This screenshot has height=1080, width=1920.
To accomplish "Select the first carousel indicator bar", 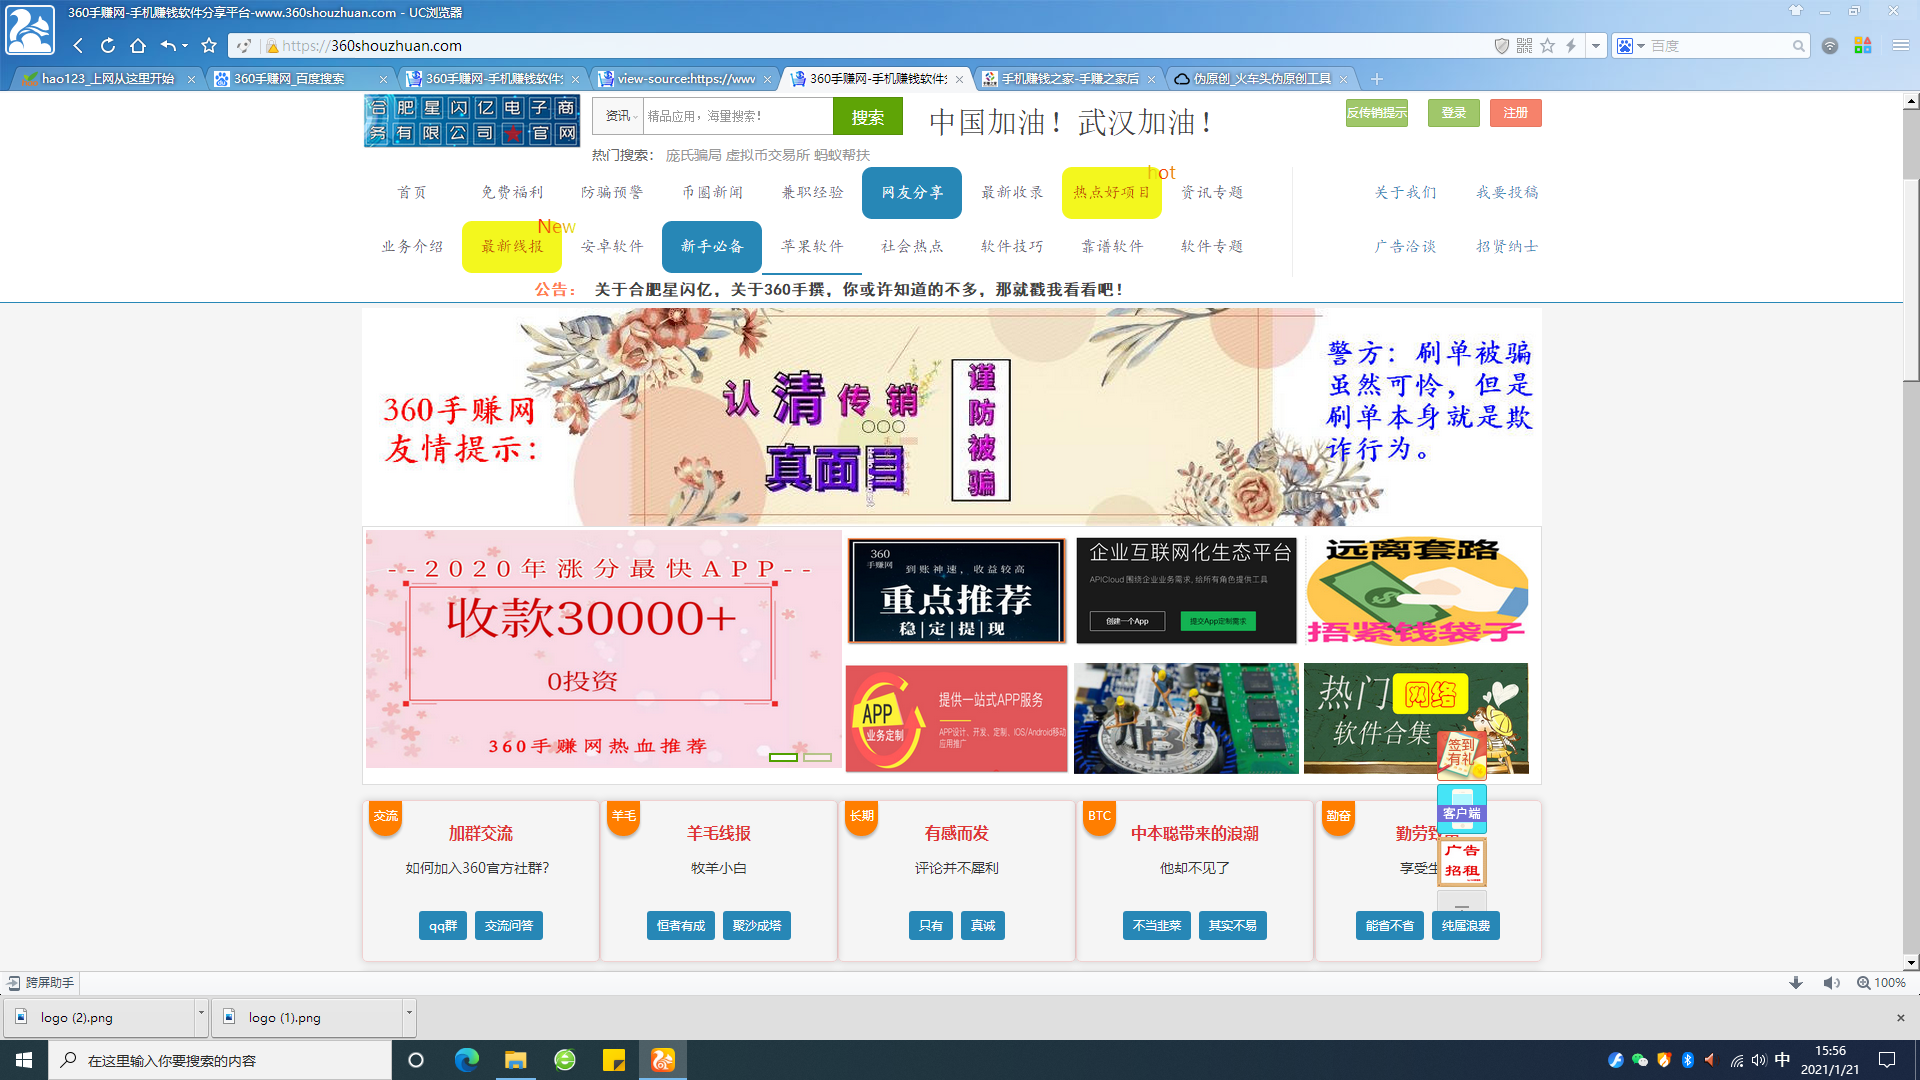I will pyautogui.click(x=783, y=757).
